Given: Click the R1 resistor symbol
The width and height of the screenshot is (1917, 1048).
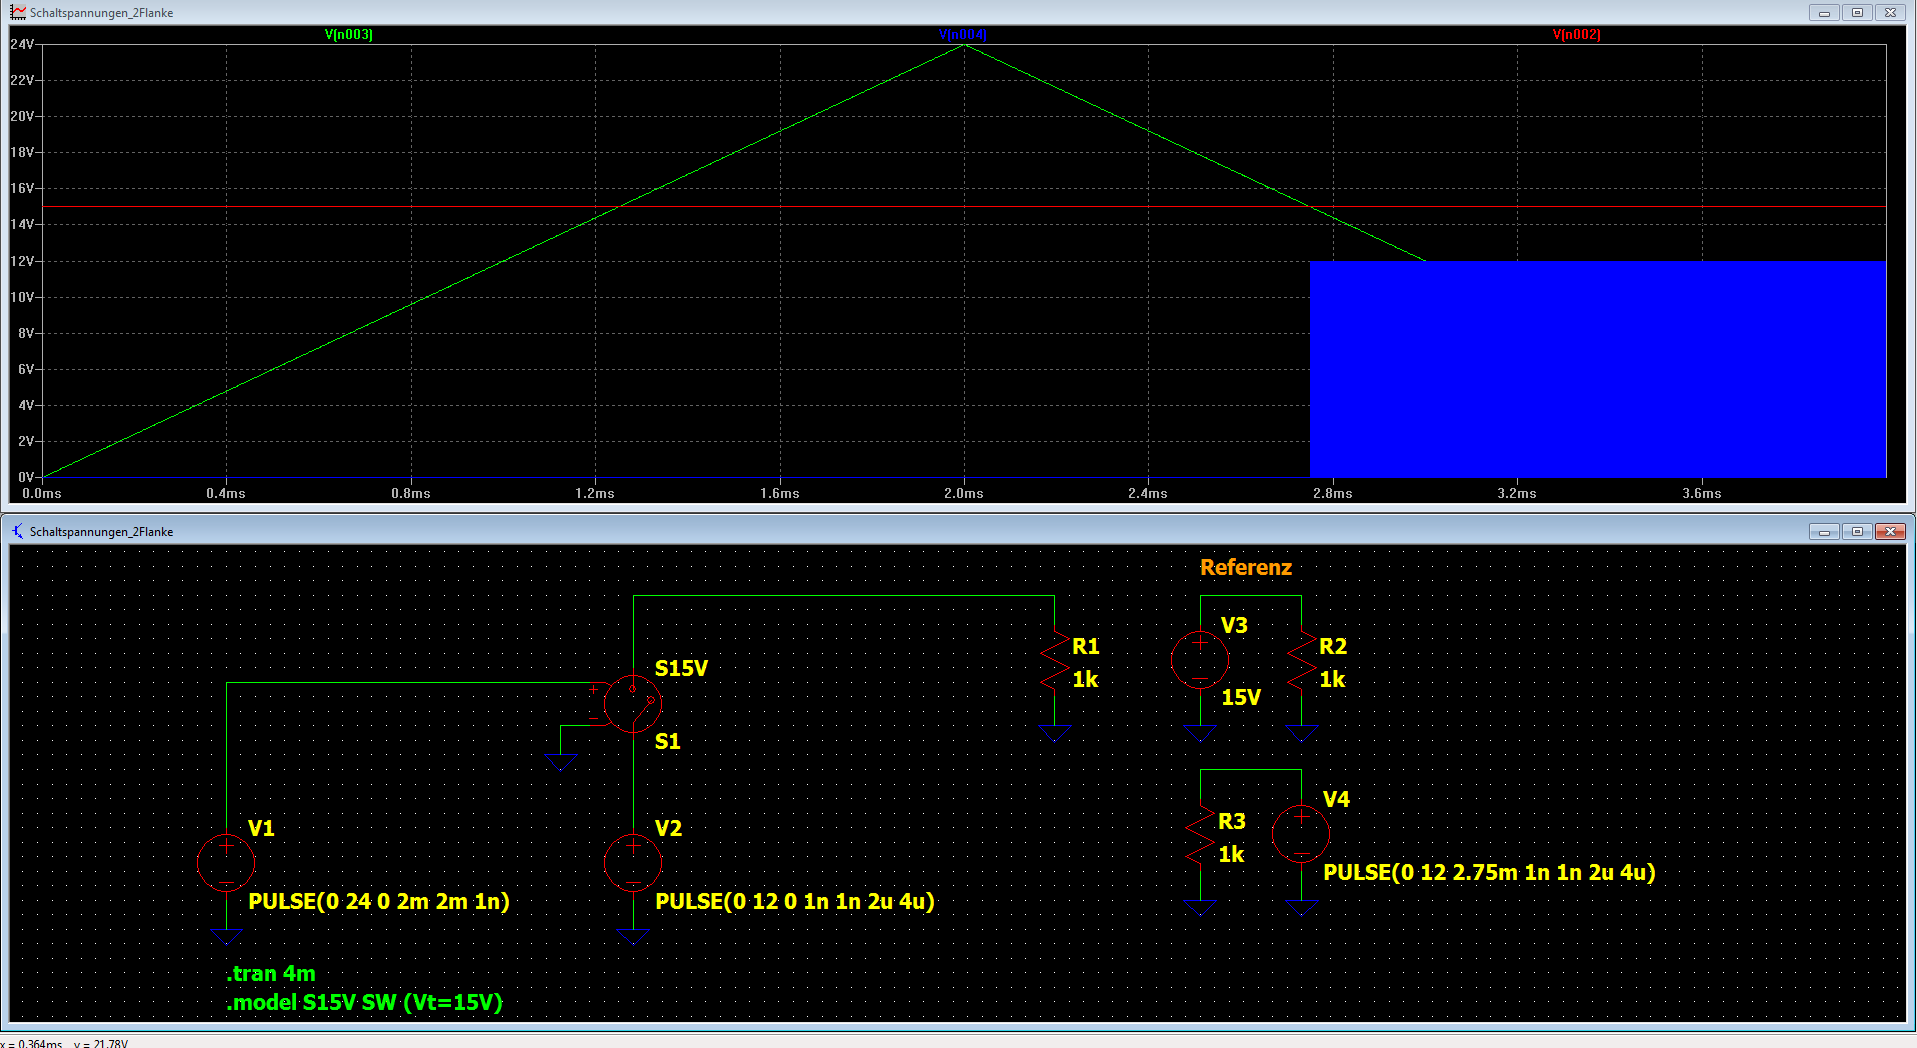Looking at the screenshot, I should point(1055,660).
